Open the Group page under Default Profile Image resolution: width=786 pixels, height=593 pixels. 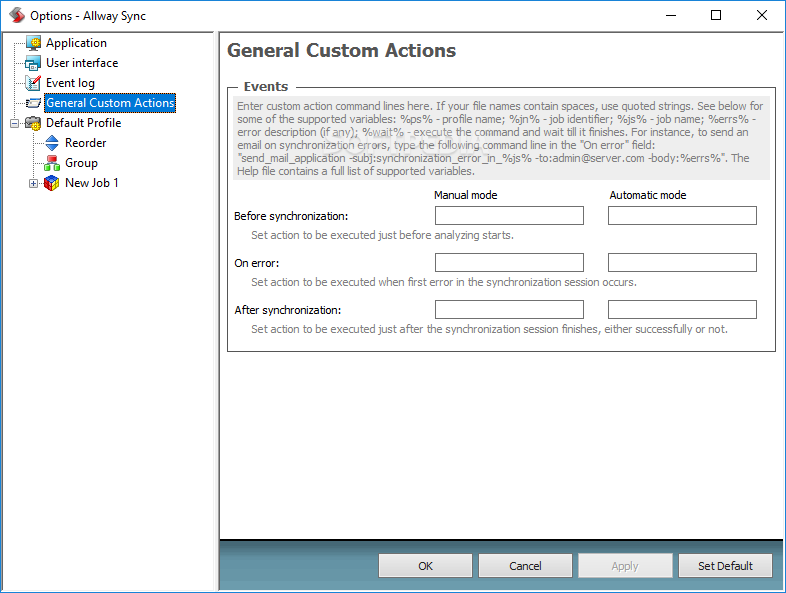click(x=81, y=163)
